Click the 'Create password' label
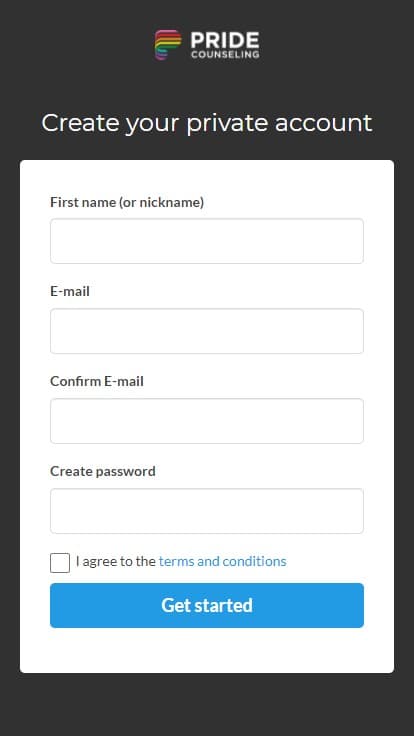This screenshot has width=414, height=736. [x=103, y=471]
